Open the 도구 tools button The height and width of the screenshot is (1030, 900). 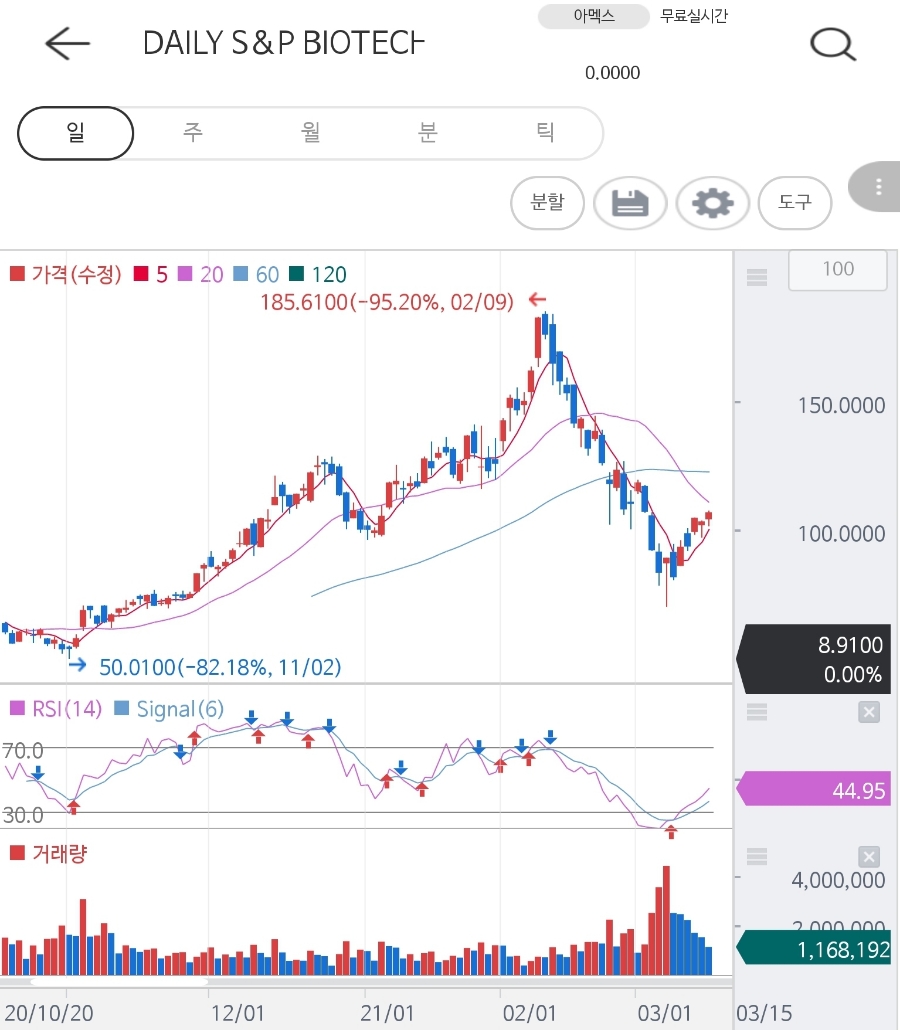point(795,203)
